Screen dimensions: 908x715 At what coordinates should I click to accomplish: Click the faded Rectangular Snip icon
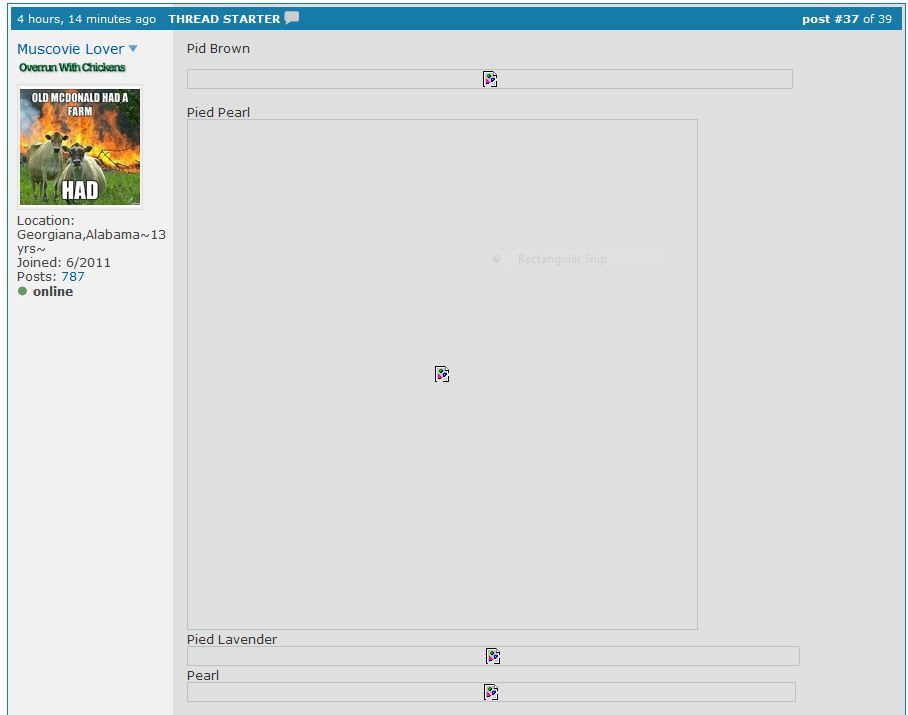(497, 259)
